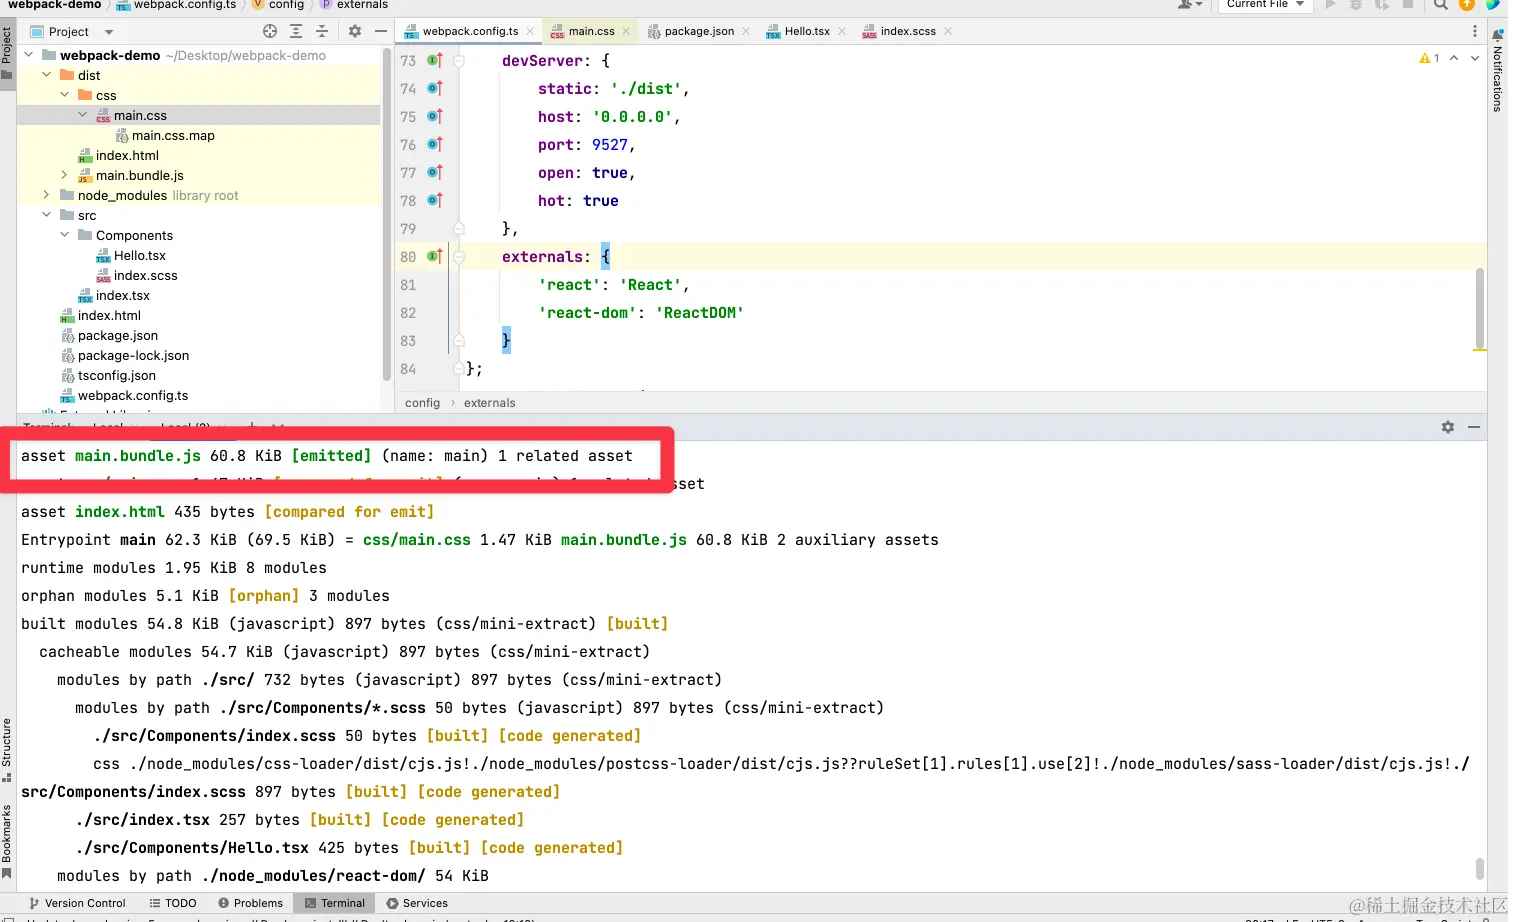This screenshot has width=1515, height=922.
Task: Open the Structure side tool window
Action: click(7, 750)
